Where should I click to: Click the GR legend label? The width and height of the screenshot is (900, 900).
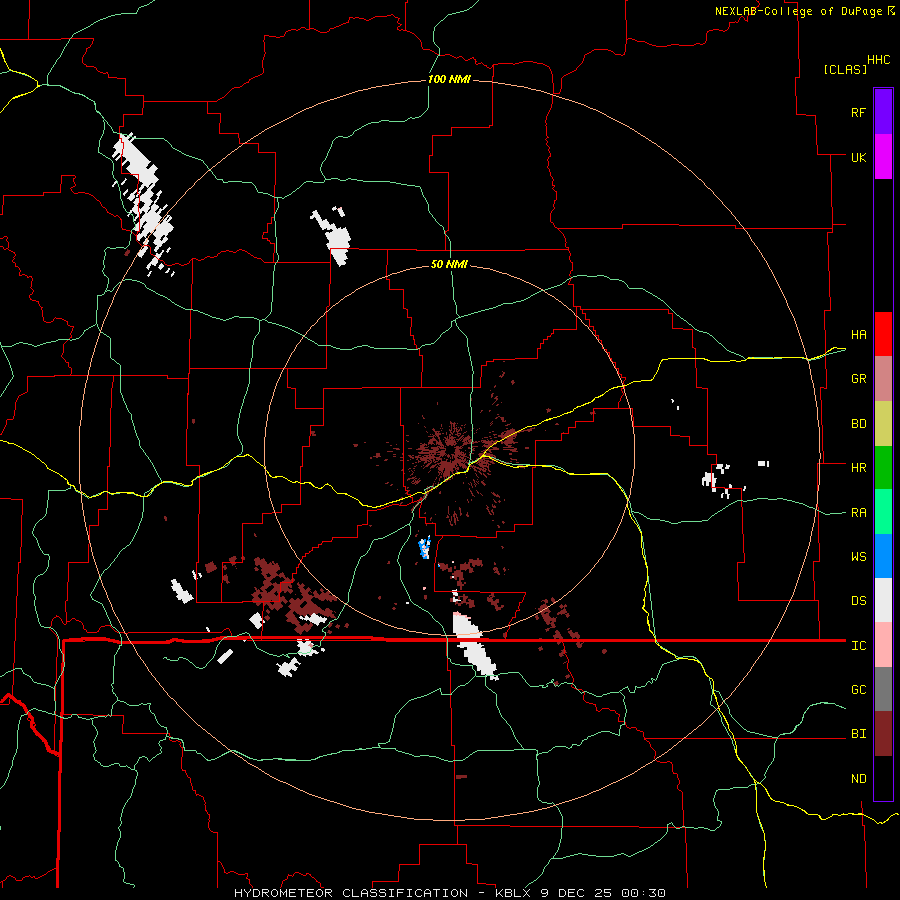click(x=858, y=379)
